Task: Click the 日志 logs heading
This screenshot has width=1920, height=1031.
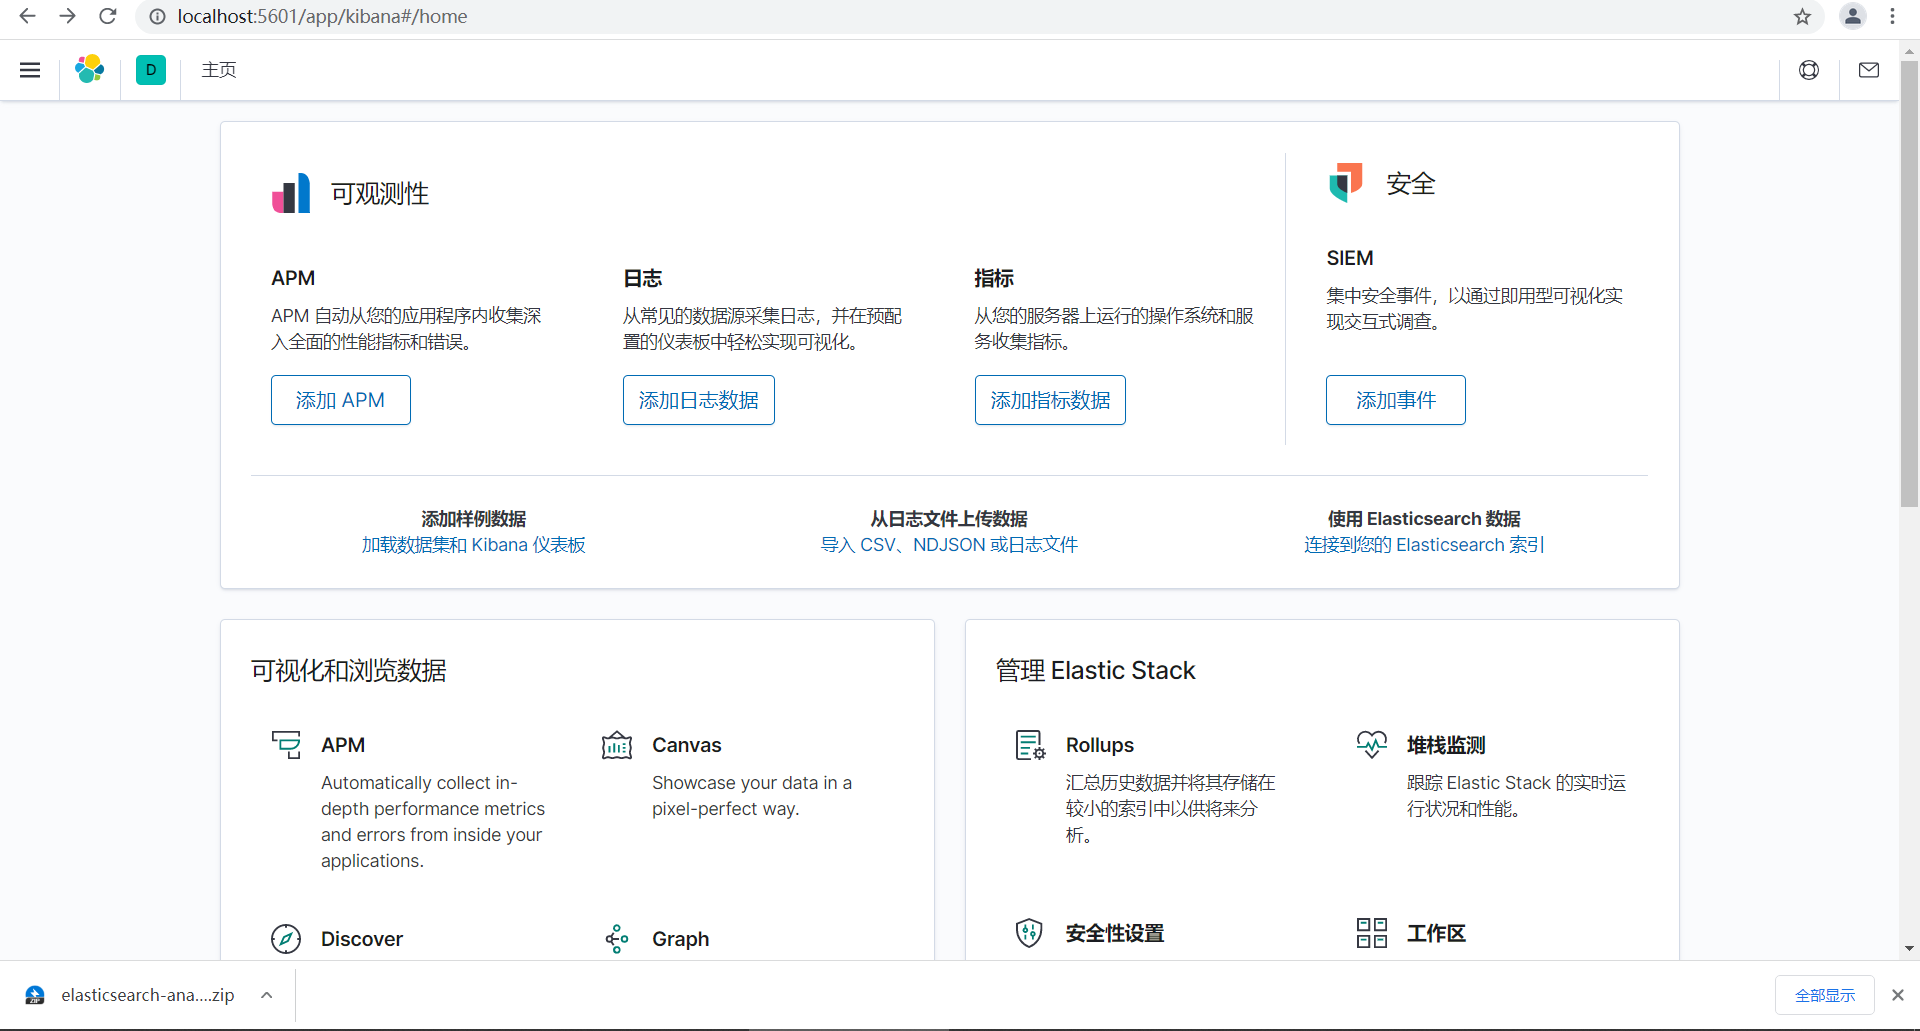Action: coord(643,278)
